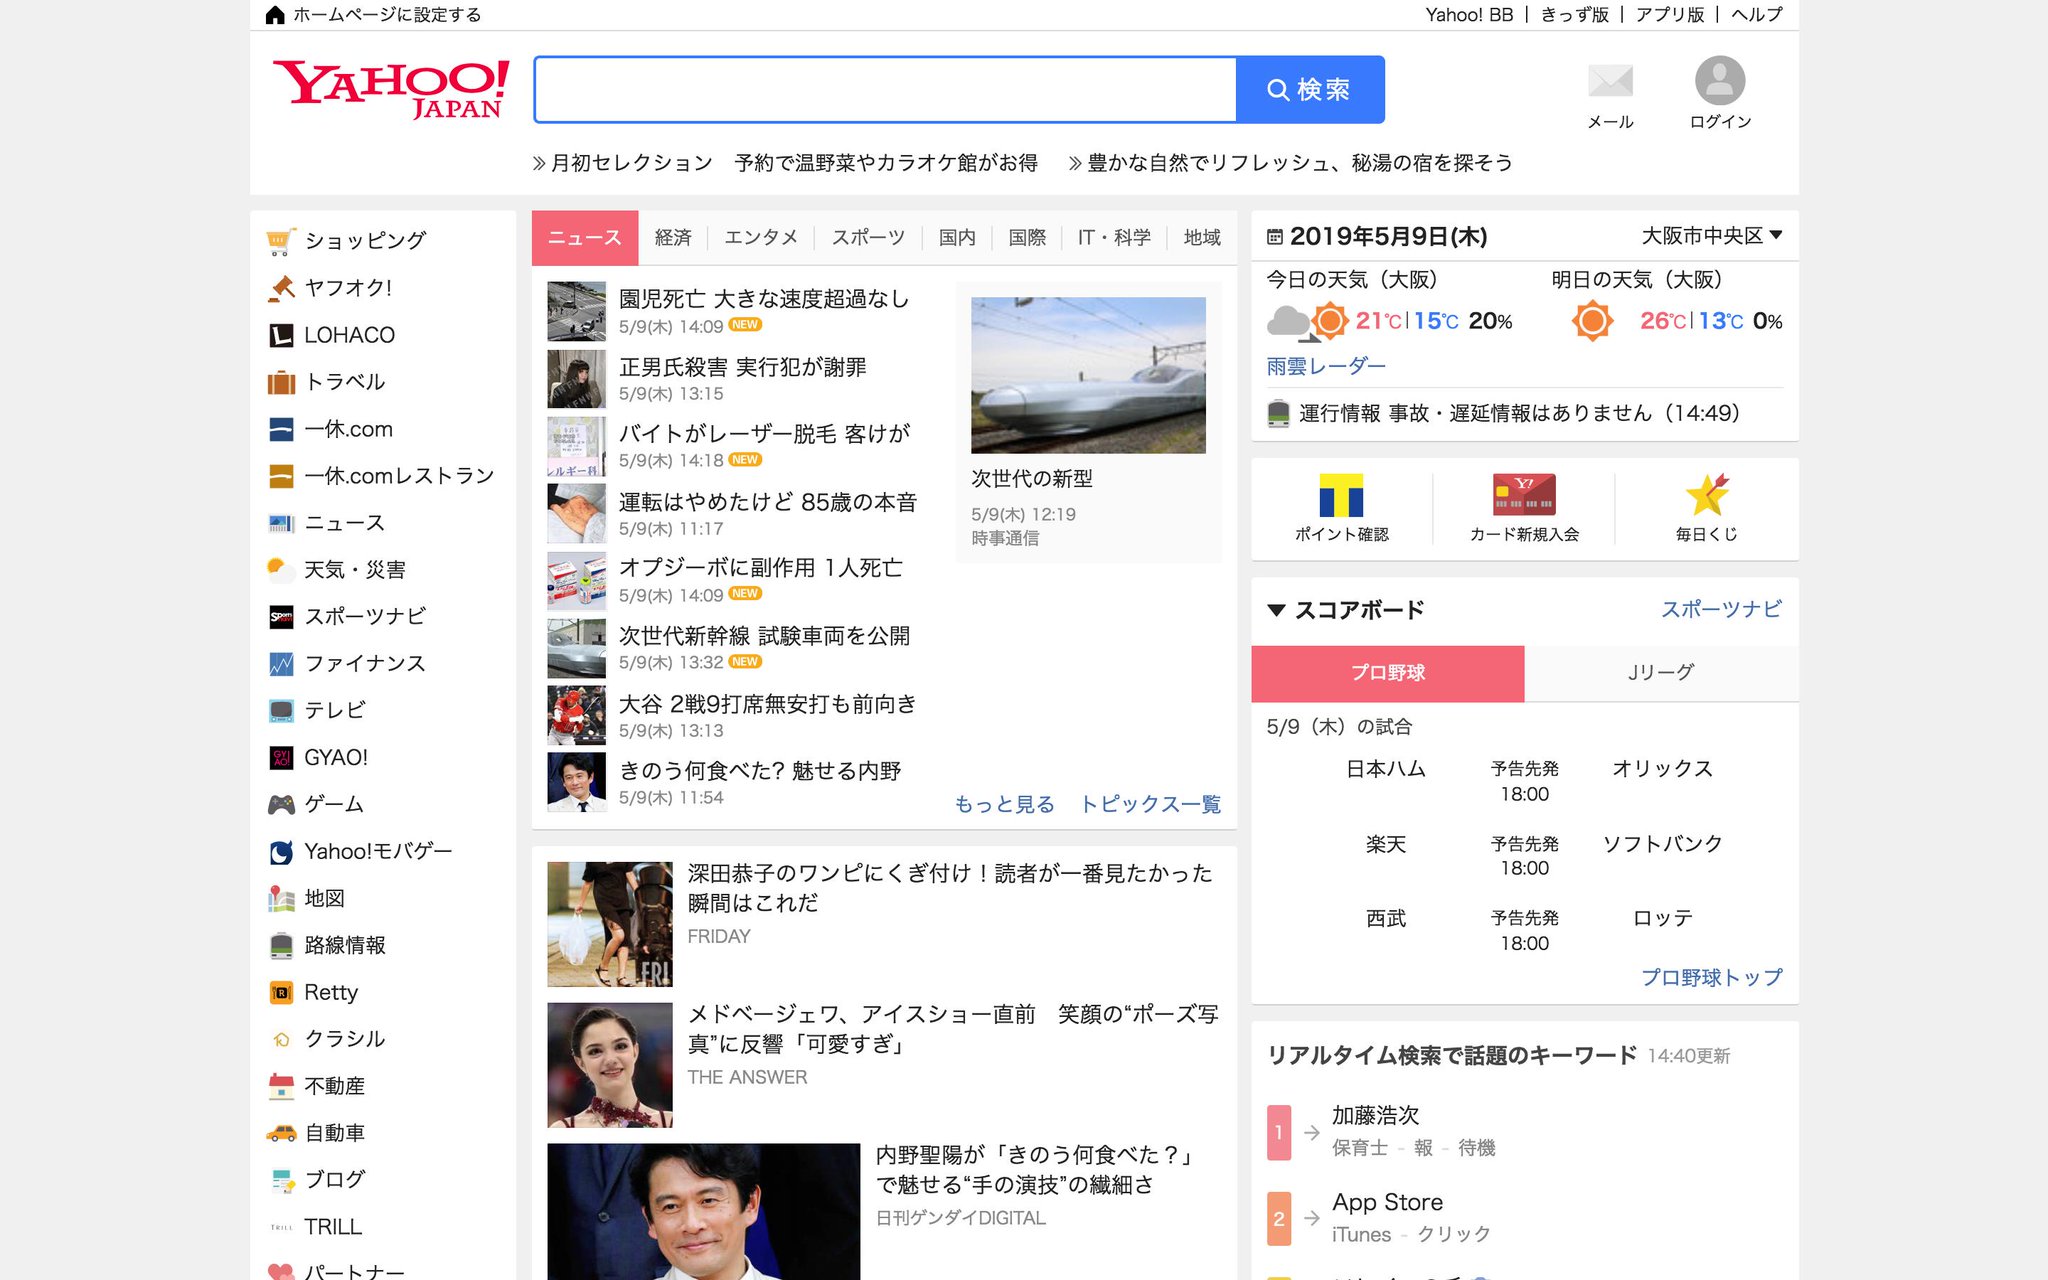The width and height of the screenshot is (2048, 1280).
Task: Click the GYAO! icon
Action: click(281, 757)
